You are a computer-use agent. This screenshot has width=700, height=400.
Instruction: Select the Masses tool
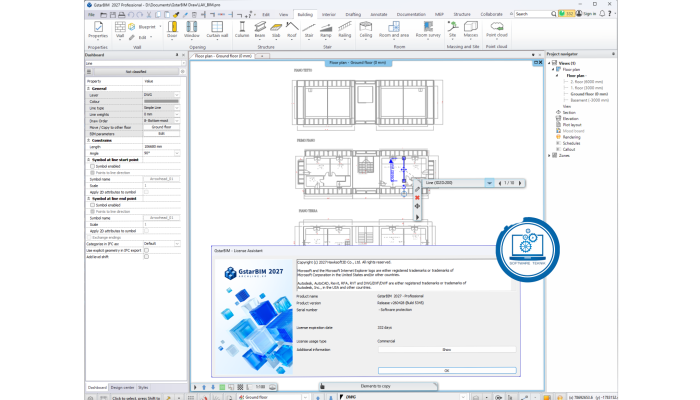coord(471,30)
